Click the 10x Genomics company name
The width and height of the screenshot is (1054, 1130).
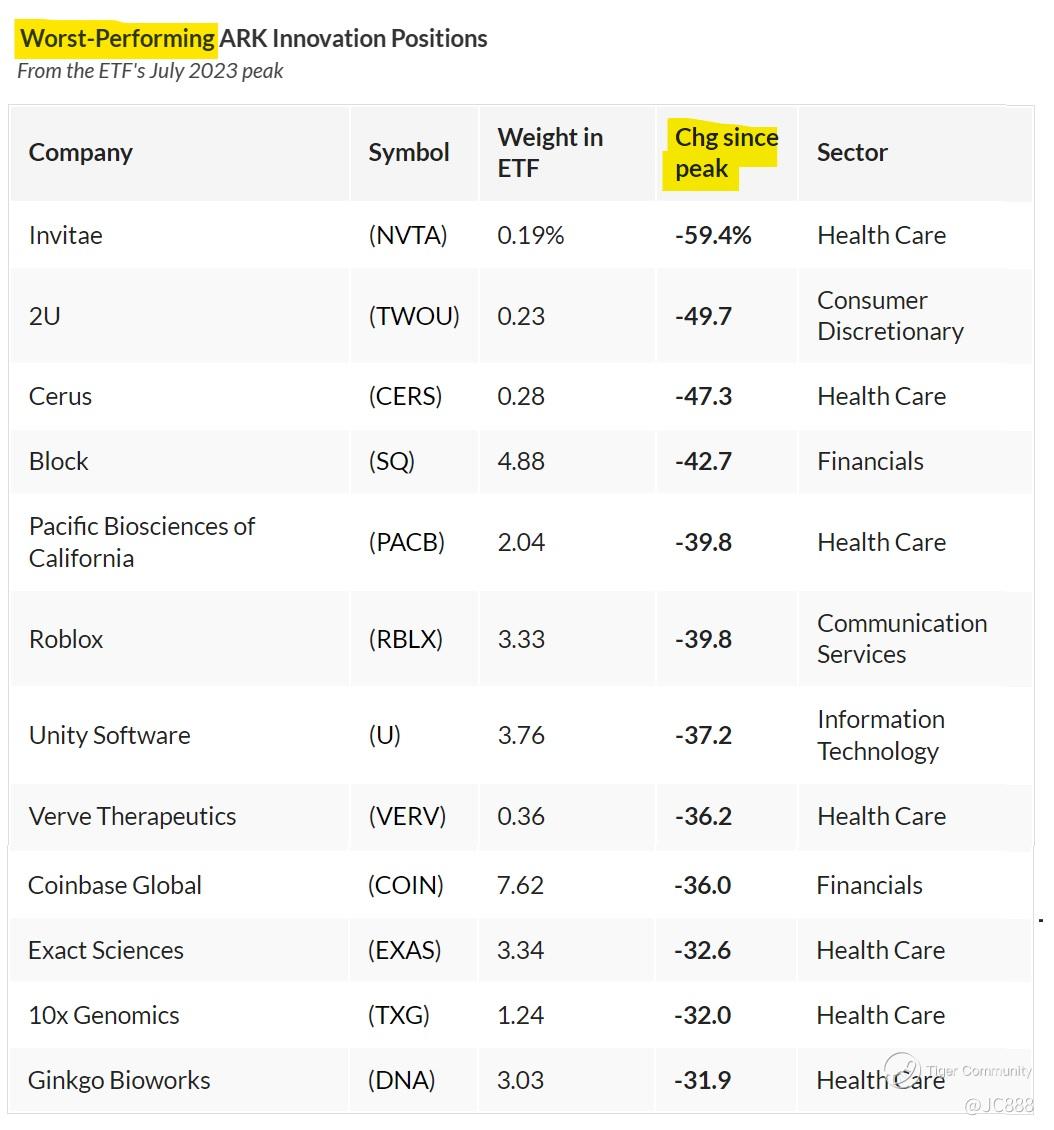104,1015
